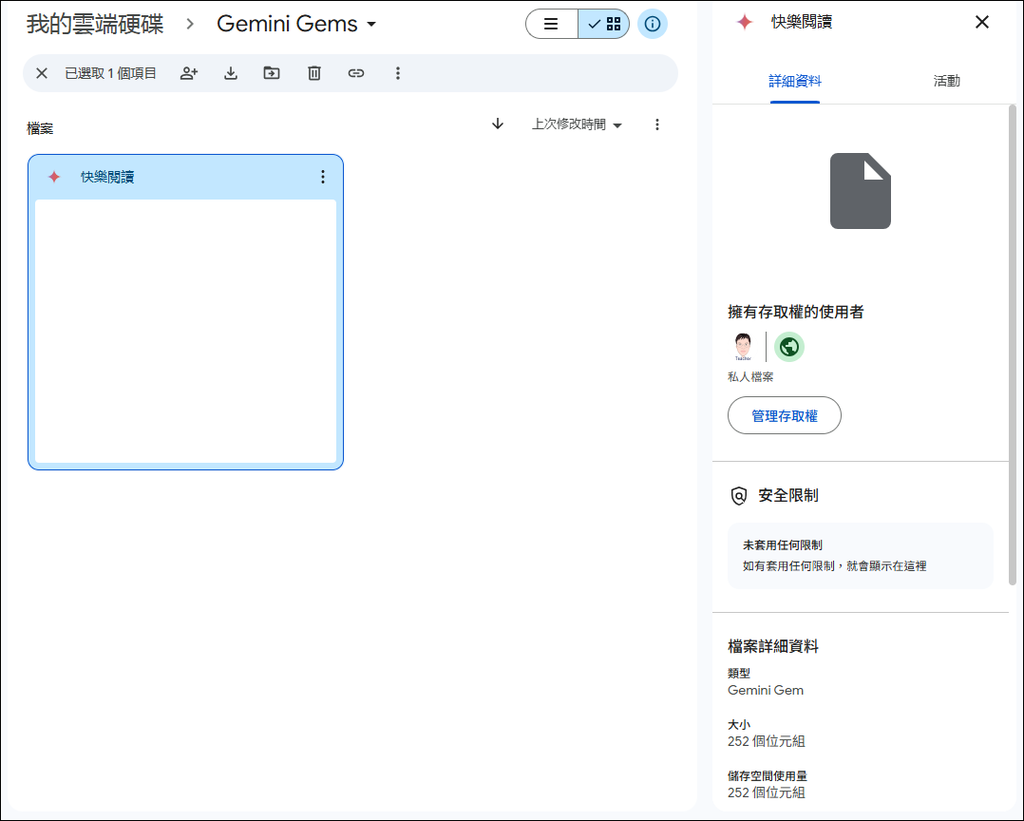Open more sort options menu beside 上次修改時間
The height and width of the screenshot is (821, 1024).
tap(657, 124)
